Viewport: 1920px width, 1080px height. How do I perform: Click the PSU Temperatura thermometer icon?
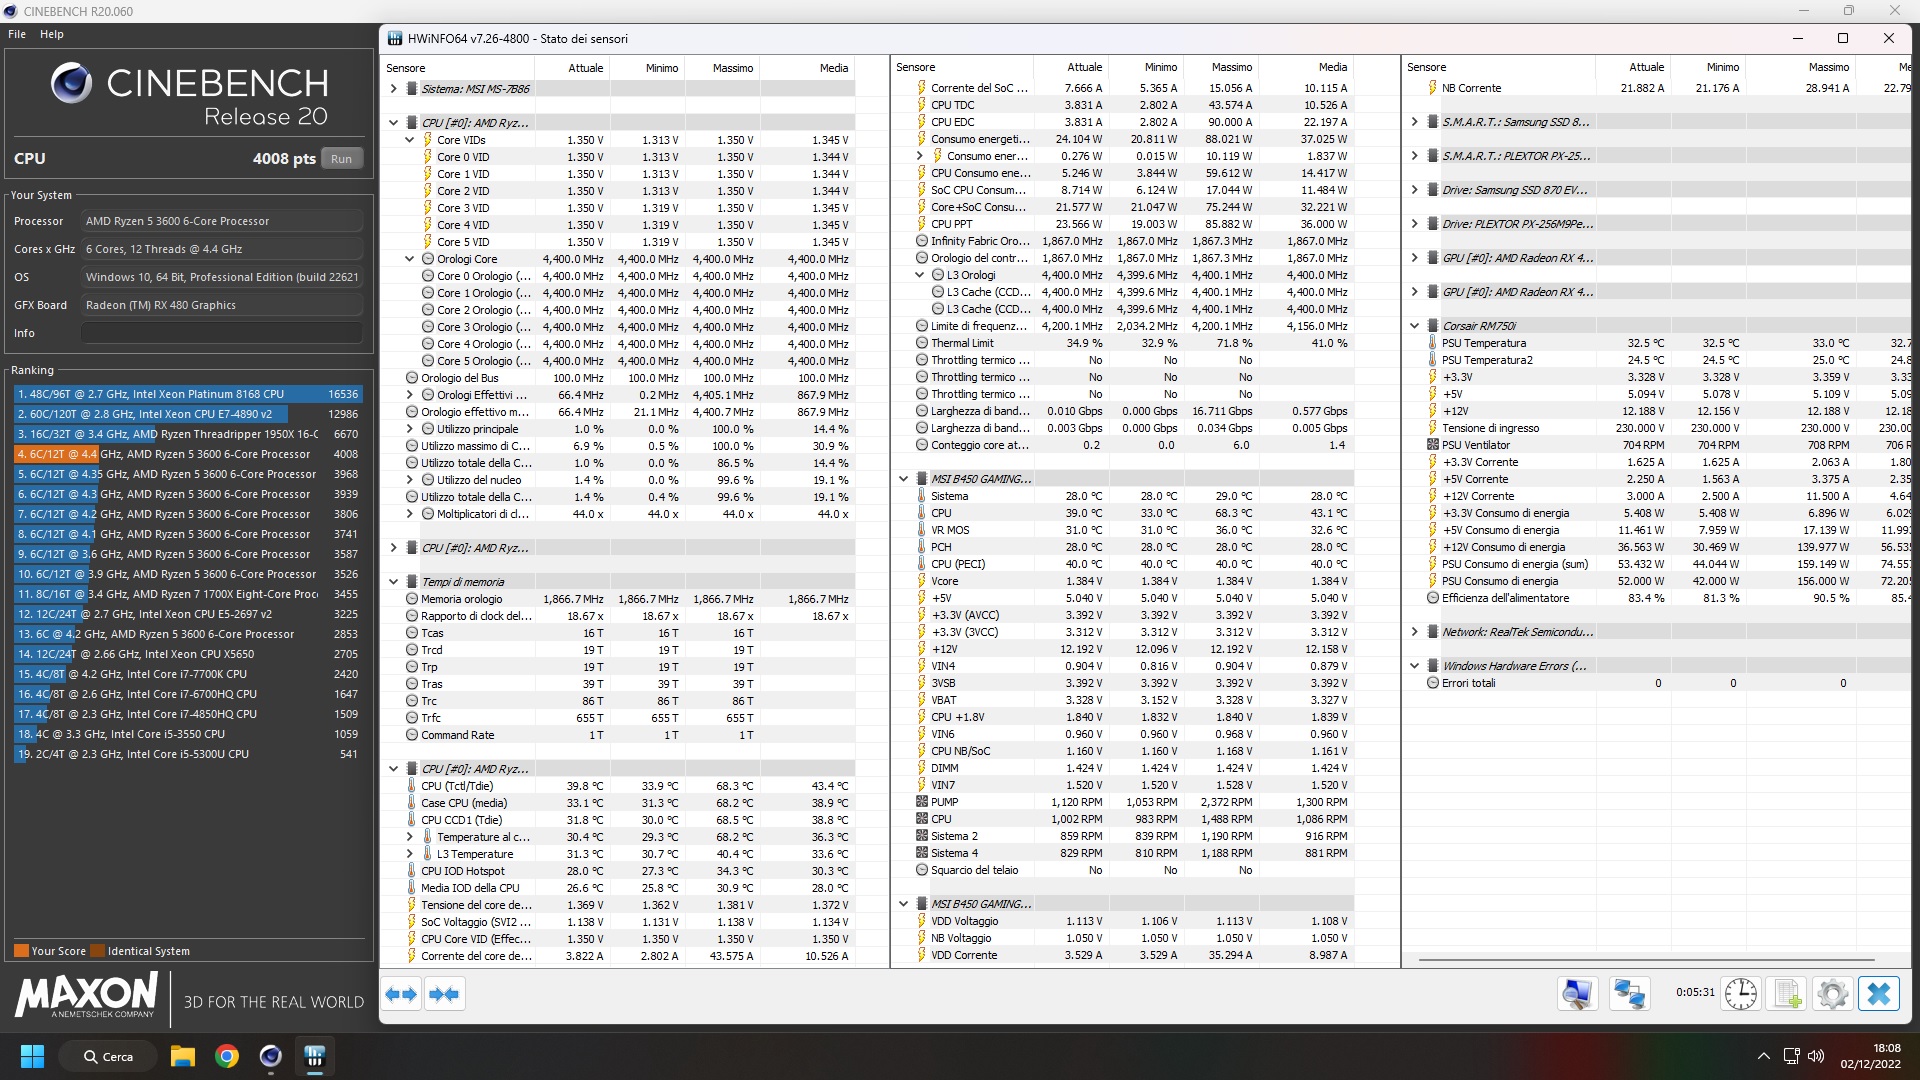(x=1433, y=343)
